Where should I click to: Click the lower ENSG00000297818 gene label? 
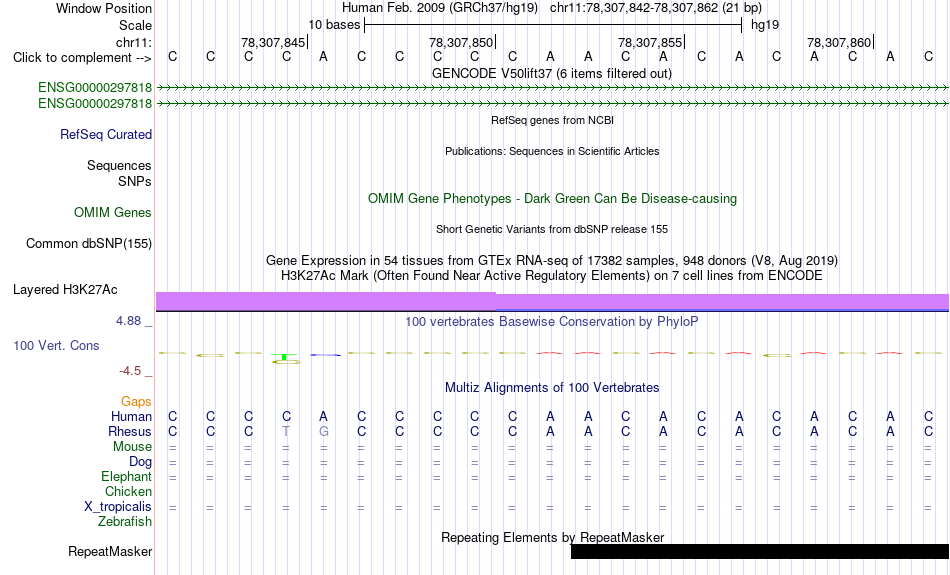95,104
